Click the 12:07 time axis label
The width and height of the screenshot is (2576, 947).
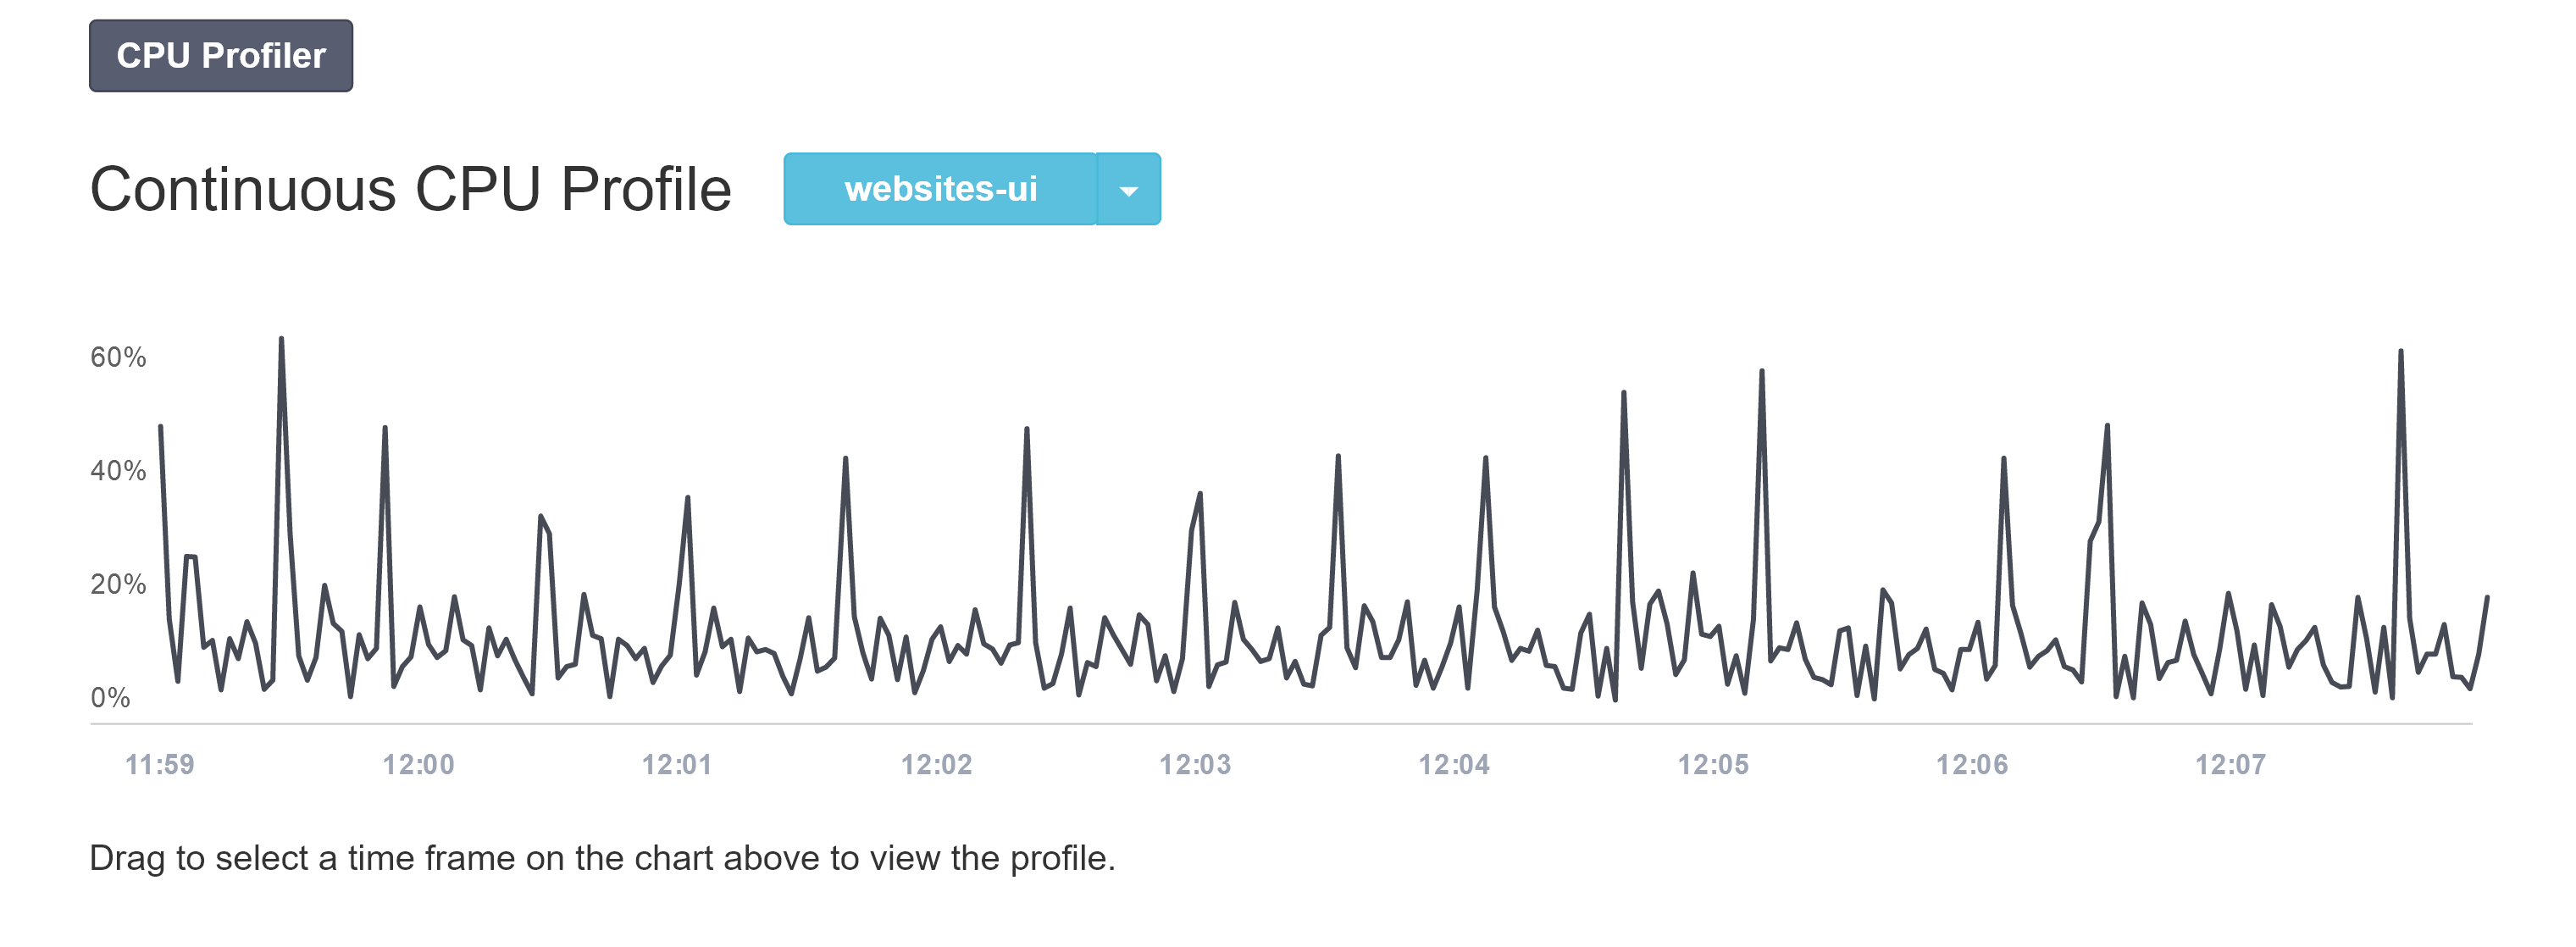click(x=2230, y=765)
